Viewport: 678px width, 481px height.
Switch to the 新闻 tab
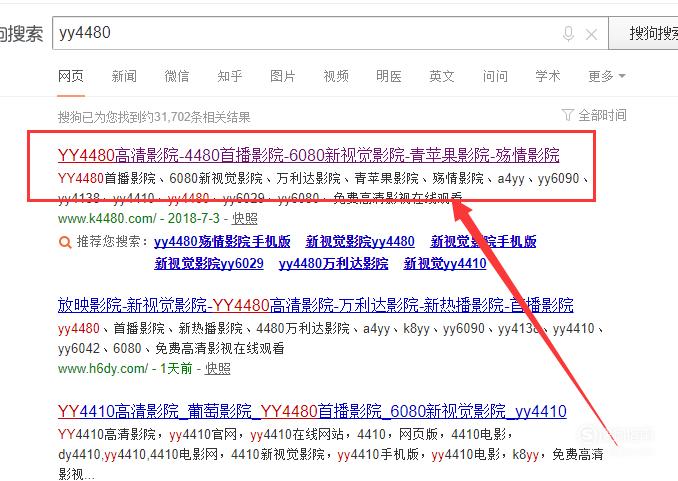(x=124, y=76)
